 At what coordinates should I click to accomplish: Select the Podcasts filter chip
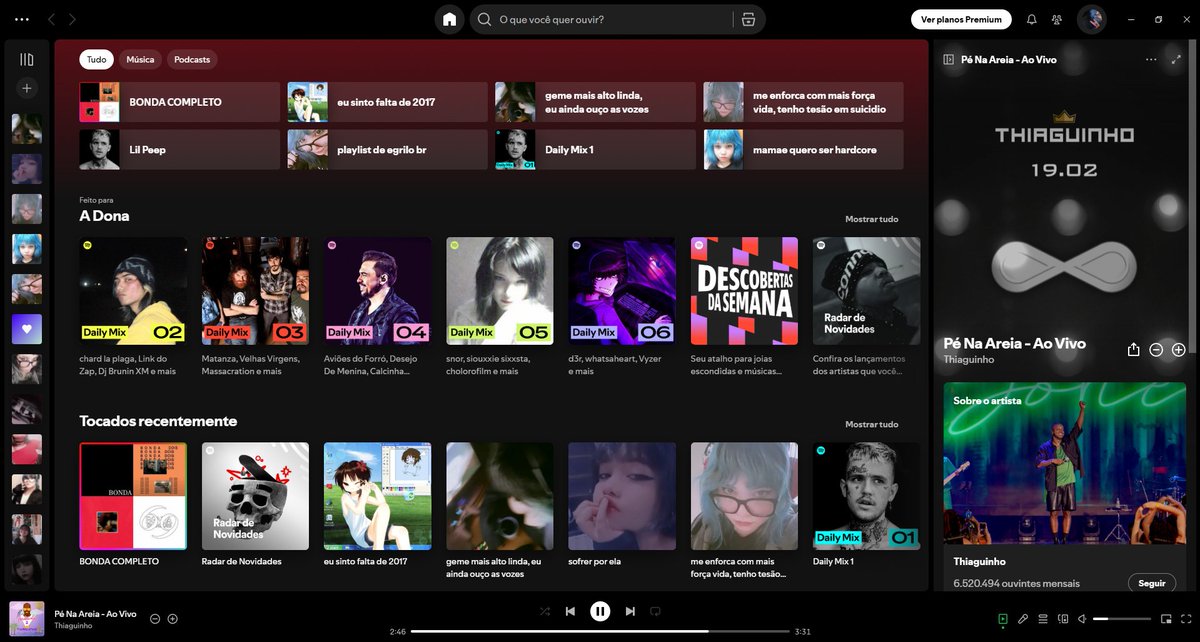[x=192, y=59]
